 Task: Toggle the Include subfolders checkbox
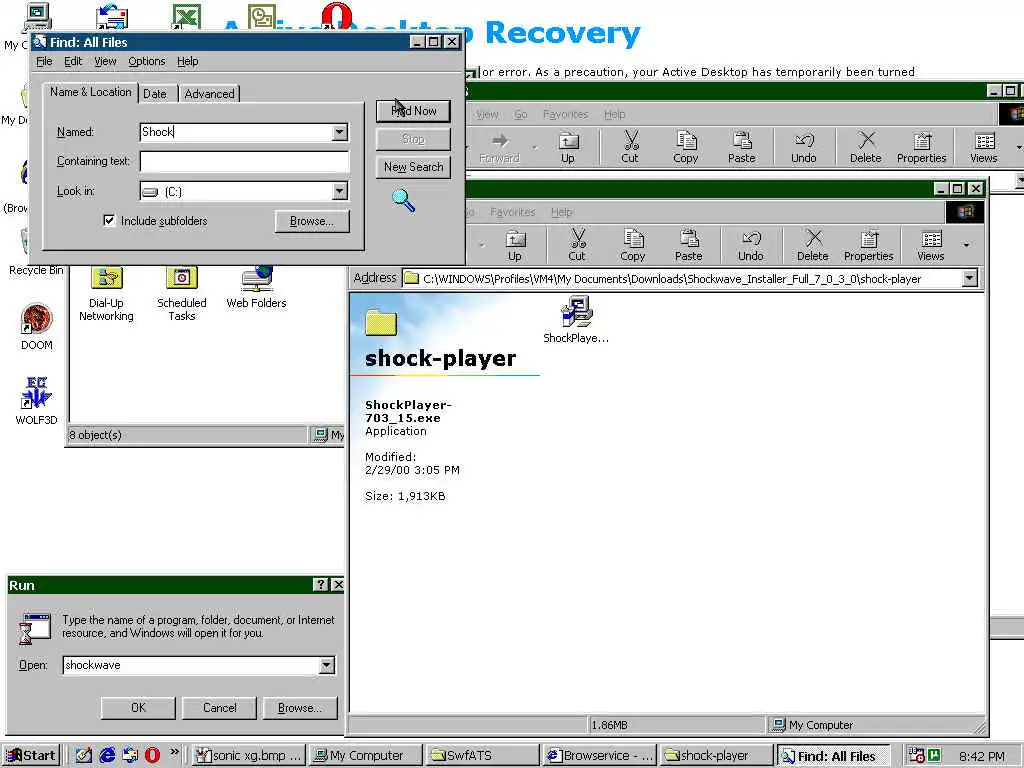click(109, 221)
